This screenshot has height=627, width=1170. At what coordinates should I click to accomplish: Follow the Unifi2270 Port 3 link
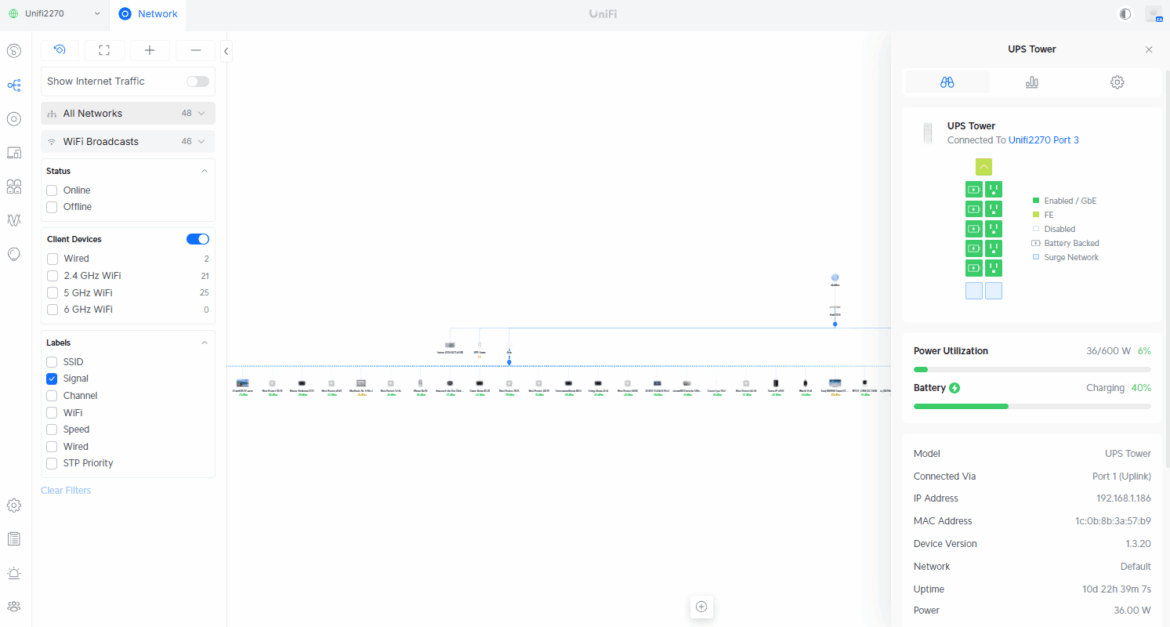pos(1043,140)
